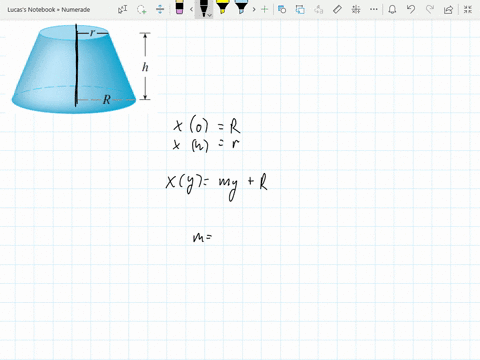The height and width of the screenshot is (360, 480).
Task: Open the Share icon
Action: pos(449,9)
